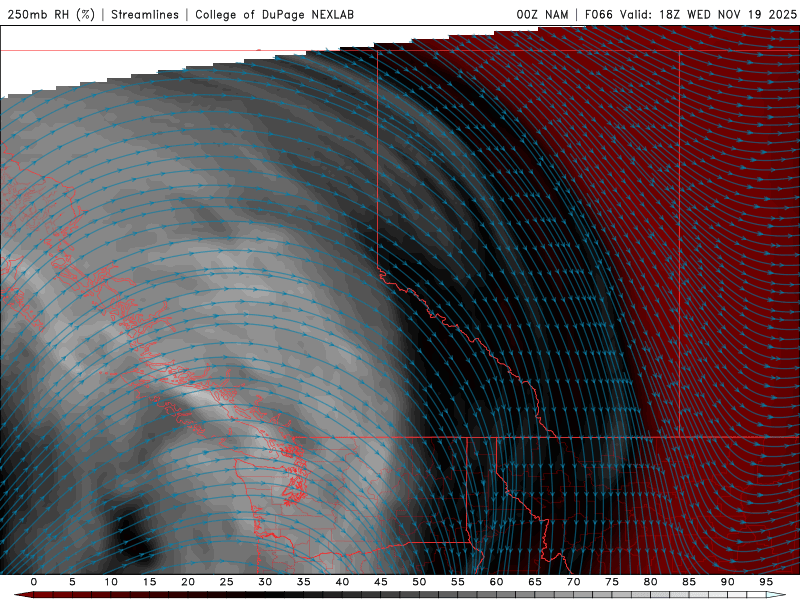Screen dimensions: 800x600
Task: Click the colorbar label "5"
Action: (x=72, y=582)
